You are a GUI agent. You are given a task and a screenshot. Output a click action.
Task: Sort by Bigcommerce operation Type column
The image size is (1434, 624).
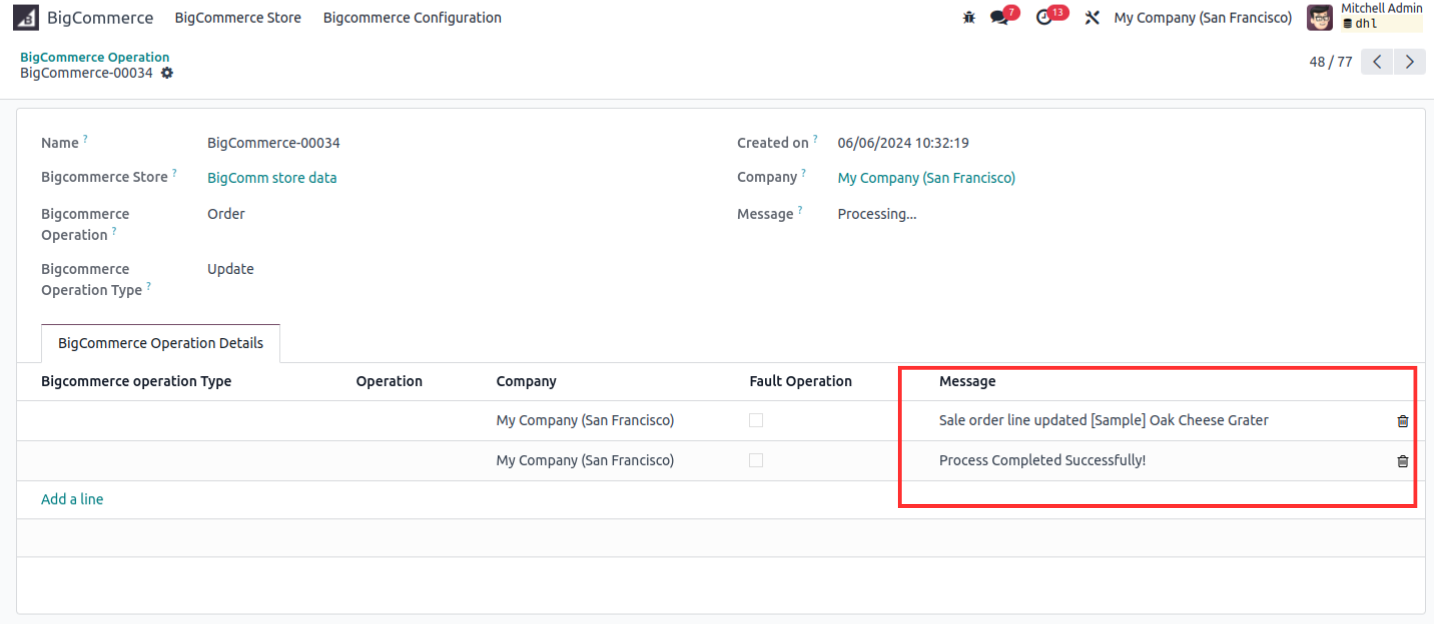136,382
